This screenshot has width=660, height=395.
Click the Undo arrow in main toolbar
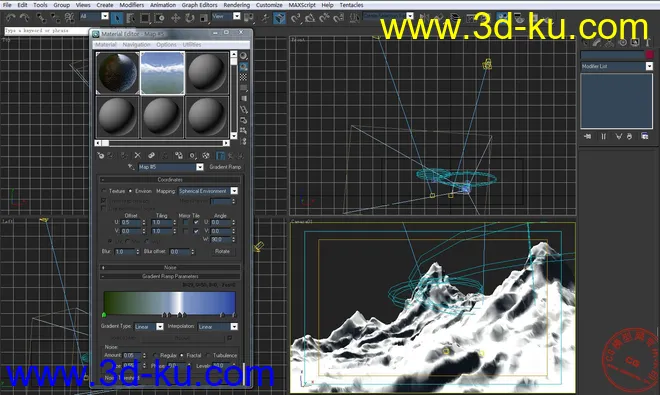coord(11,18)
